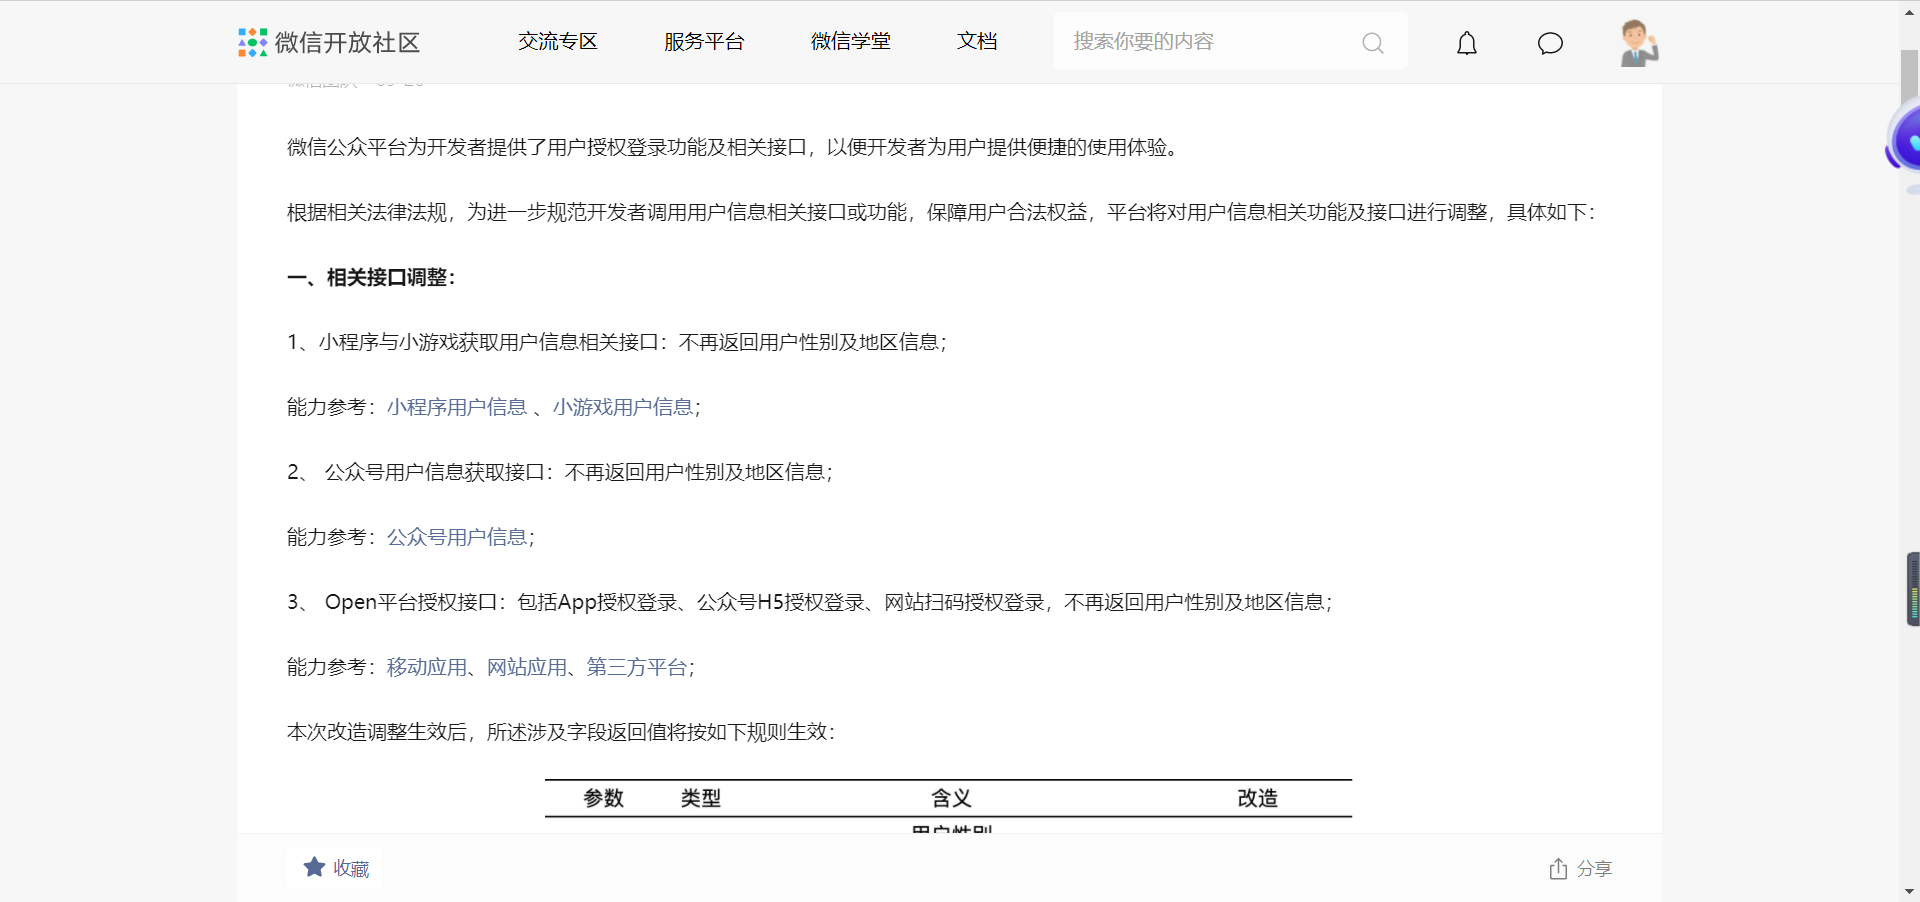This screenshot has width=1920, height=902.
Task: Open the 交流专区 menu
Action: coord(558,42)
